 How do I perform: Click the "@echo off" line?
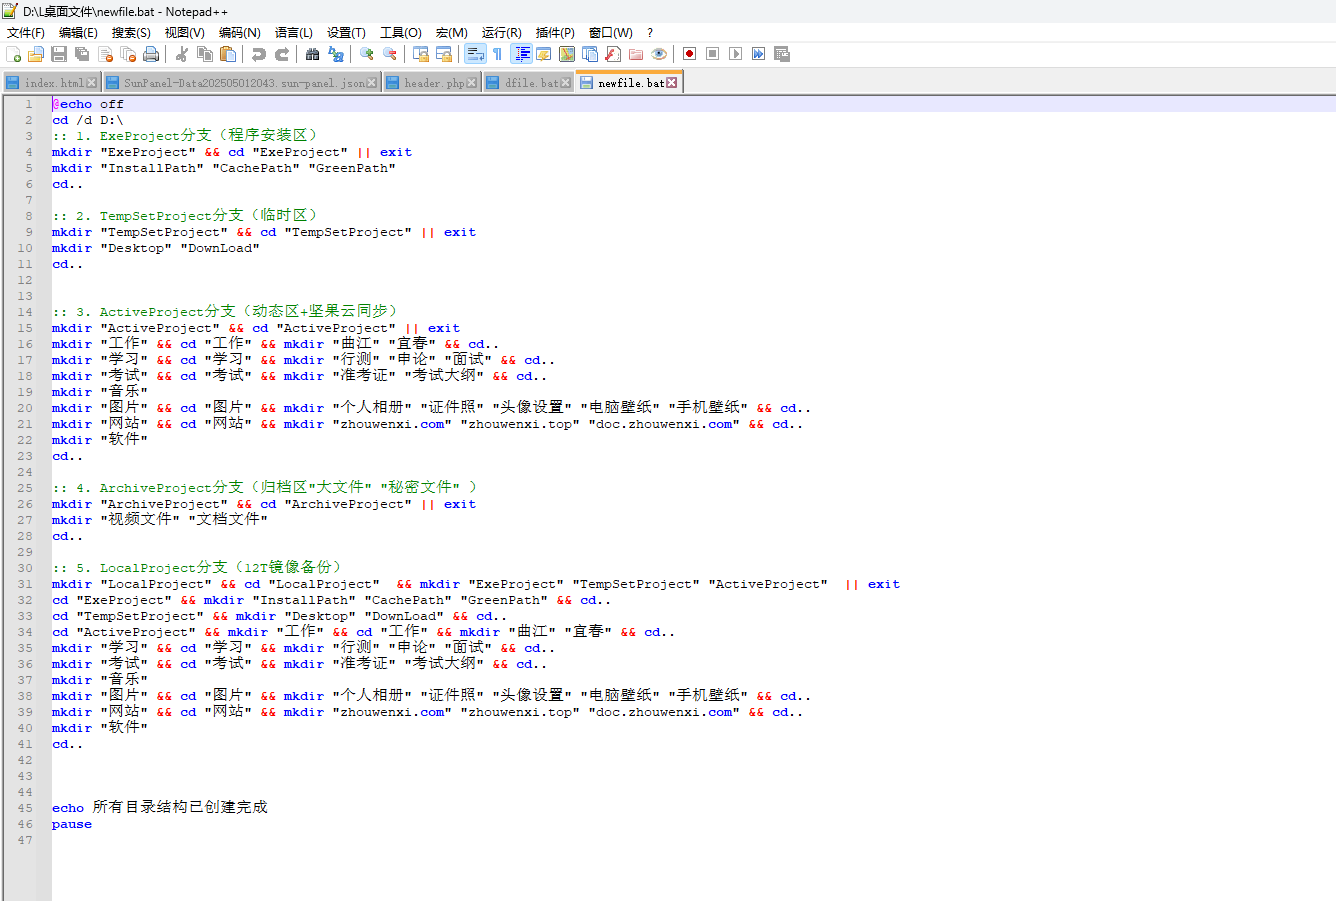point(88,104)
